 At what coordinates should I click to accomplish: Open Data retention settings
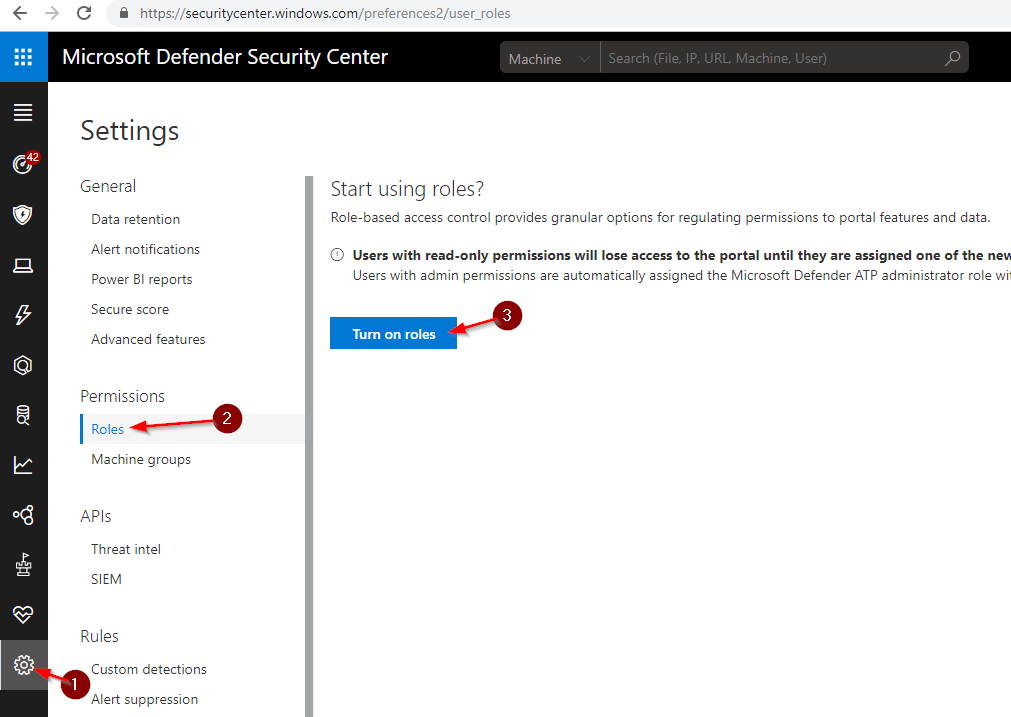tap(135, 219)
